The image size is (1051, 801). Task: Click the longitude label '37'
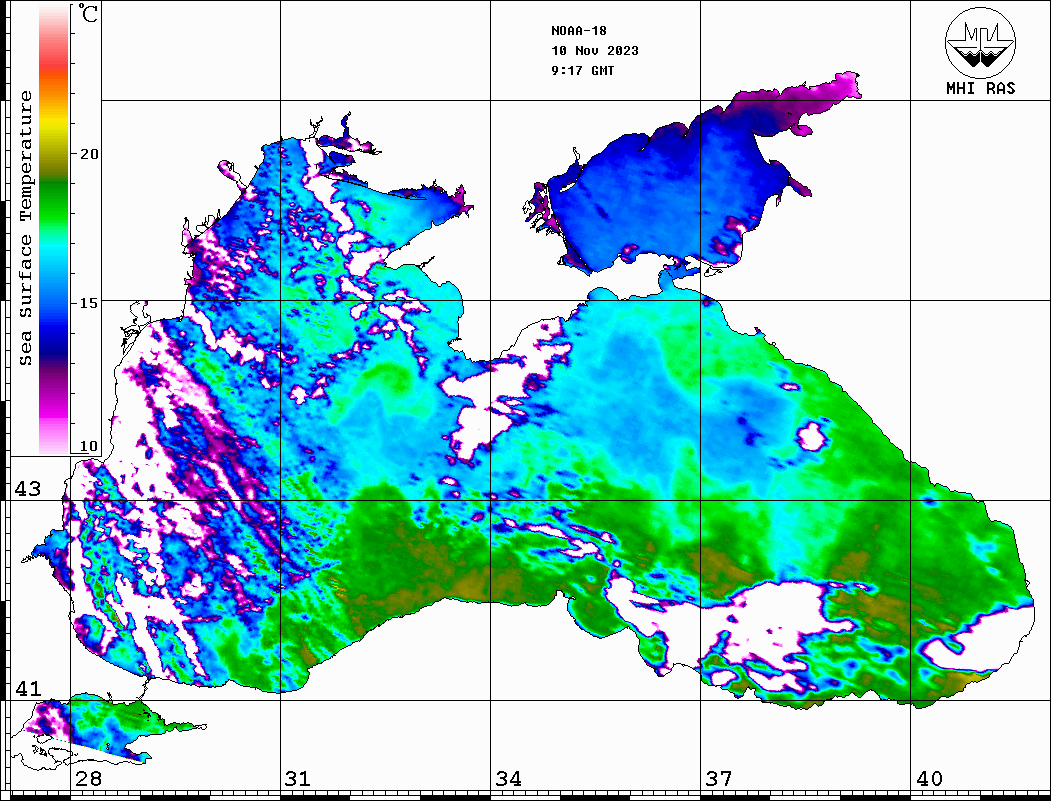(x=719, y=779)
